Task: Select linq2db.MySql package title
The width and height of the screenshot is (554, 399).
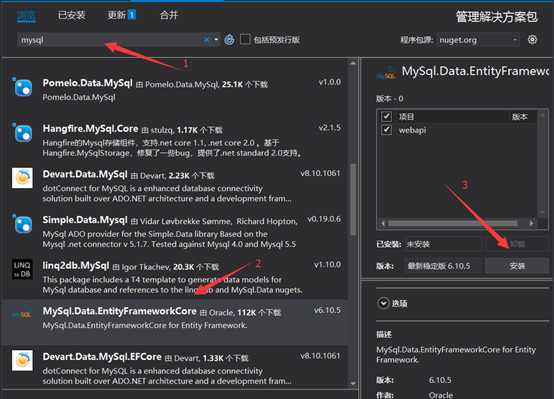Action: click(76, 265)
